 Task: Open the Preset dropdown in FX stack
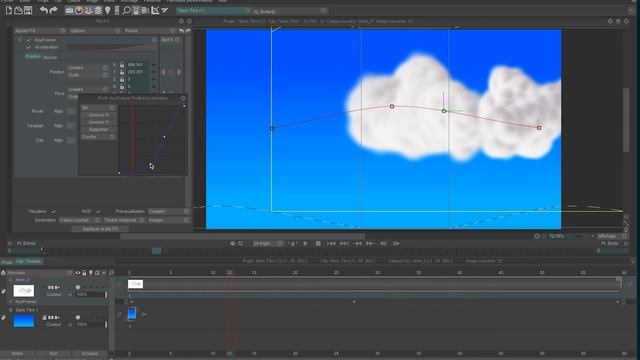click(149, 31)
